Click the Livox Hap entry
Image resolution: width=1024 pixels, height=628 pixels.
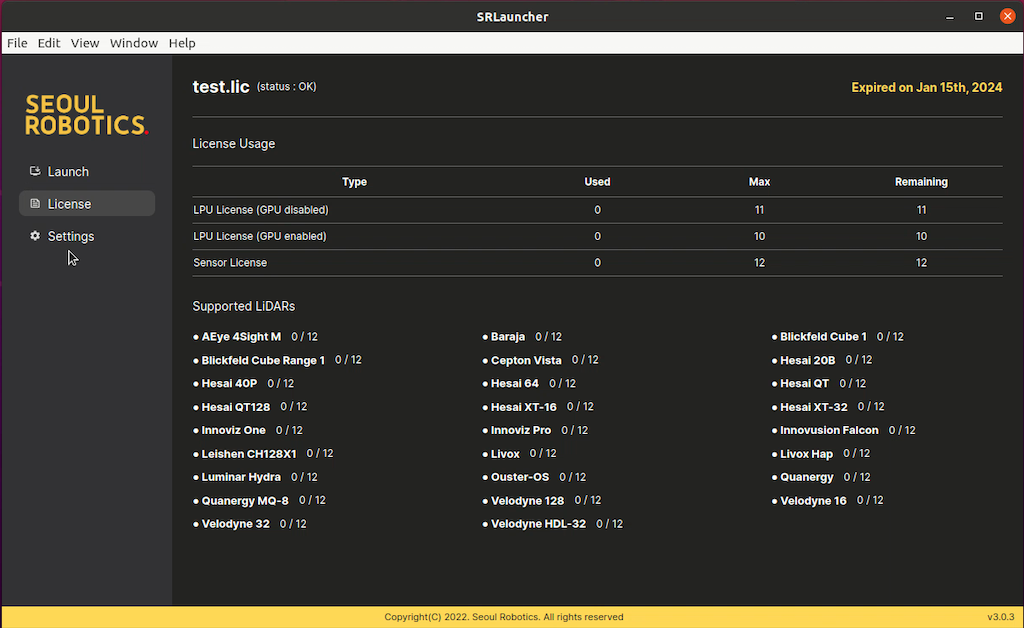point(821,454)
